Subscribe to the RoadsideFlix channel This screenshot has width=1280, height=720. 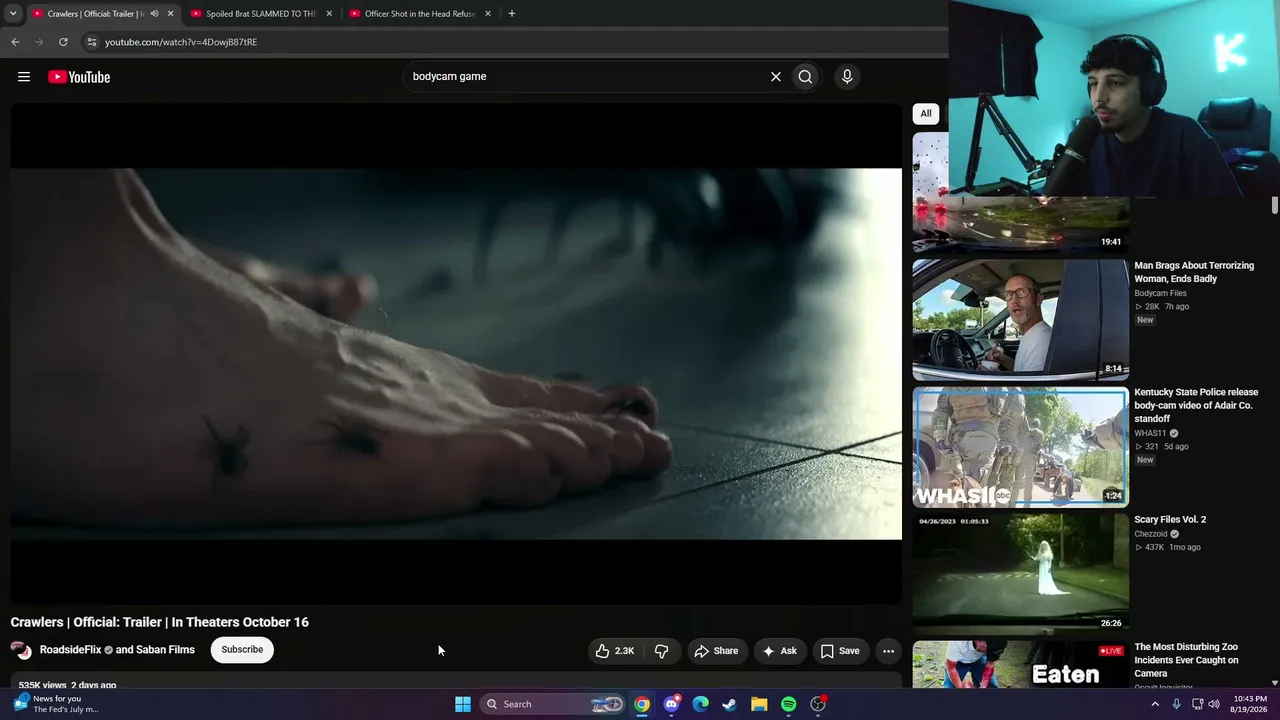(x=242, y=650)
